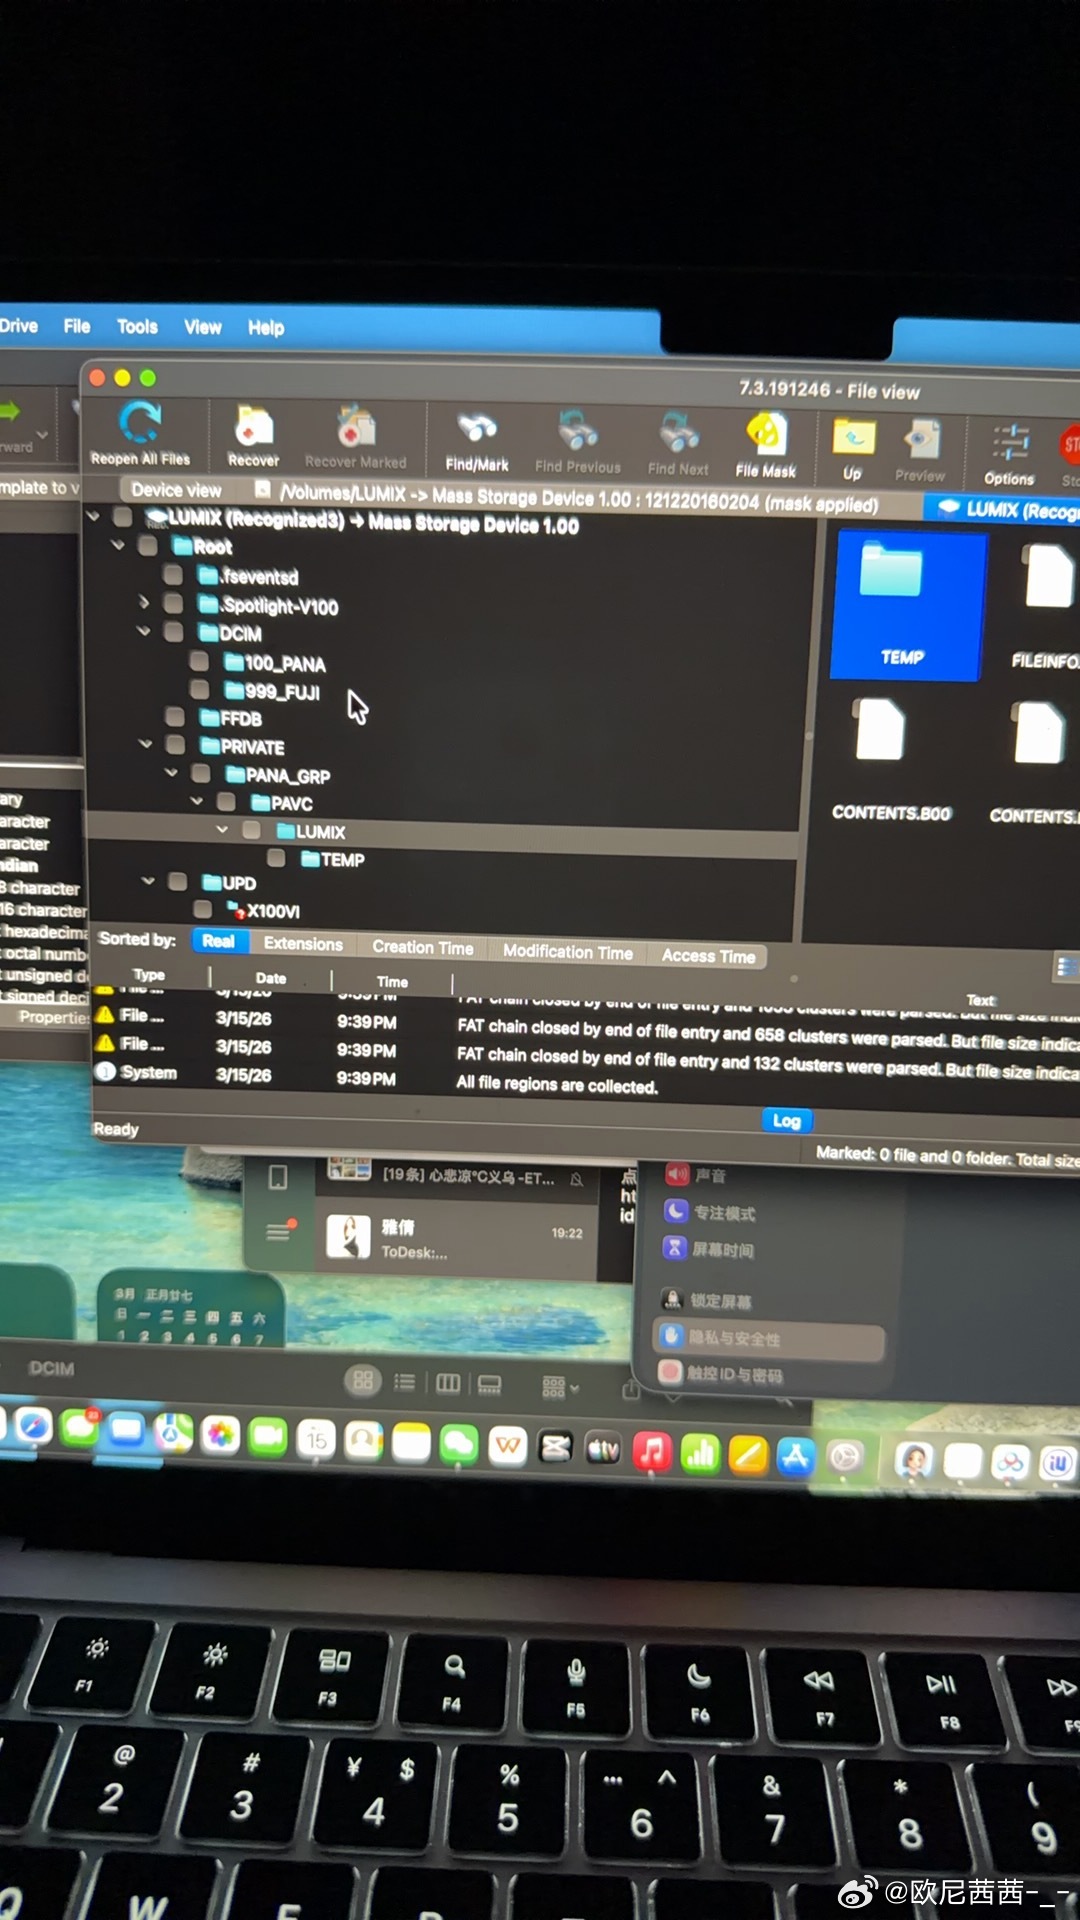The width and height of the screenshot is (1080, 1920).
Task: Open the Find/Mark binoculars tool
Action: click(477, 440)
